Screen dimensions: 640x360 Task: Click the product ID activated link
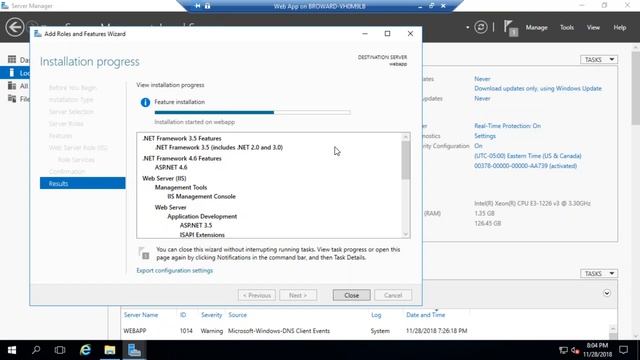pos(525,166)
